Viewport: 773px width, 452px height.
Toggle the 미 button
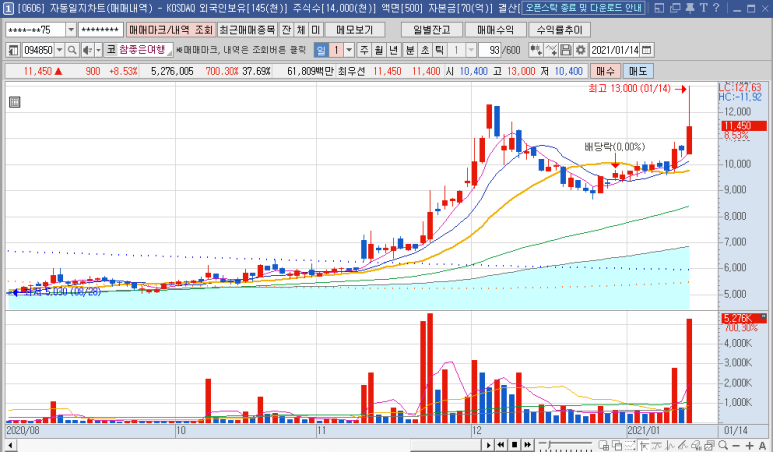pos(316,30)
